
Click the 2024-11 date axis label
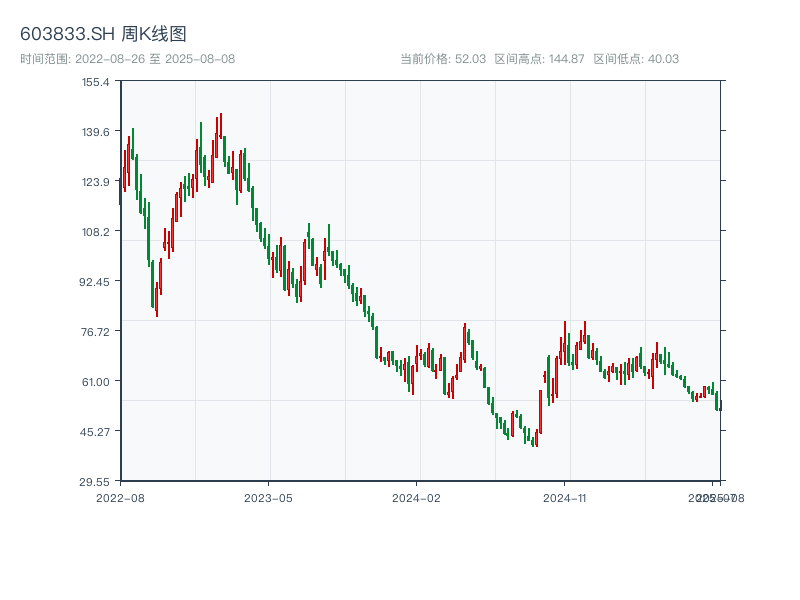(565, 497)
